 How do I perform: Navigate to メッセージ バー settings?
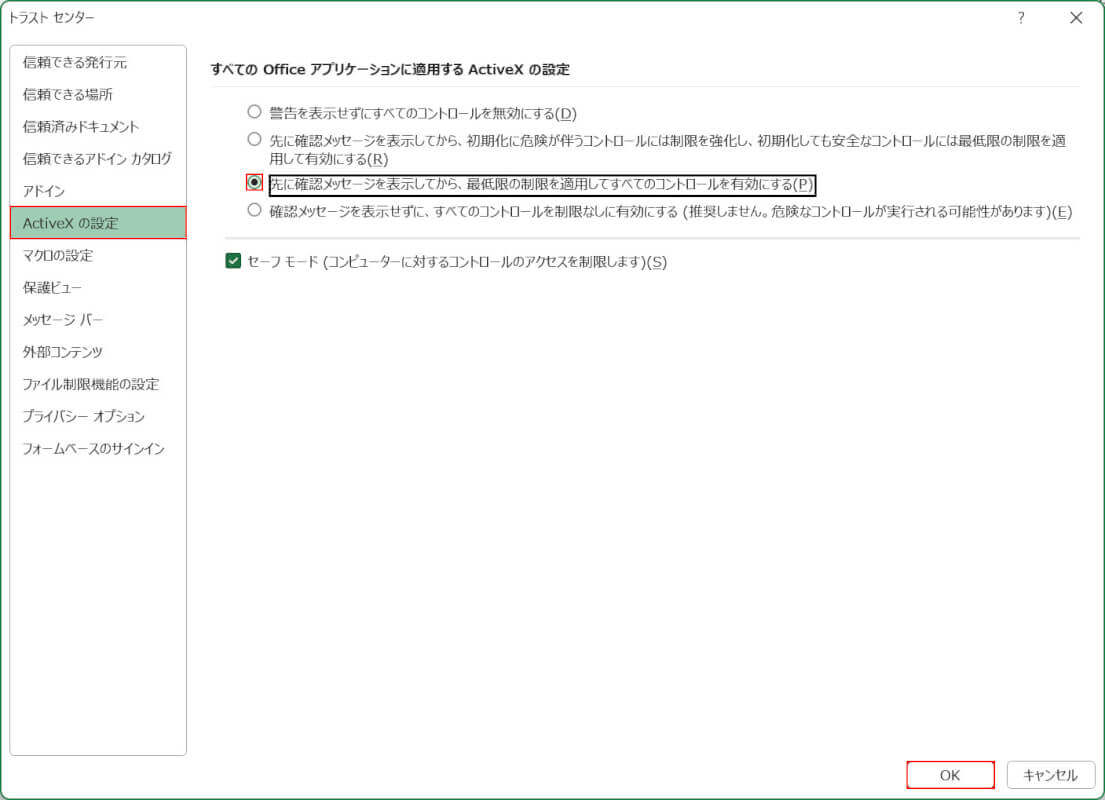pyautogui.click(x=63, y=320)
